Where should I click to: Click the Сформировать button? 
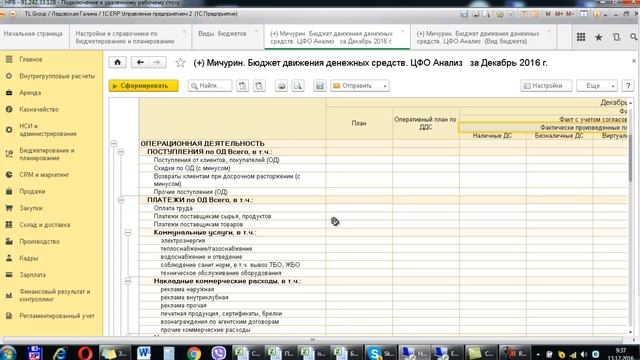(x=144, y=86)
